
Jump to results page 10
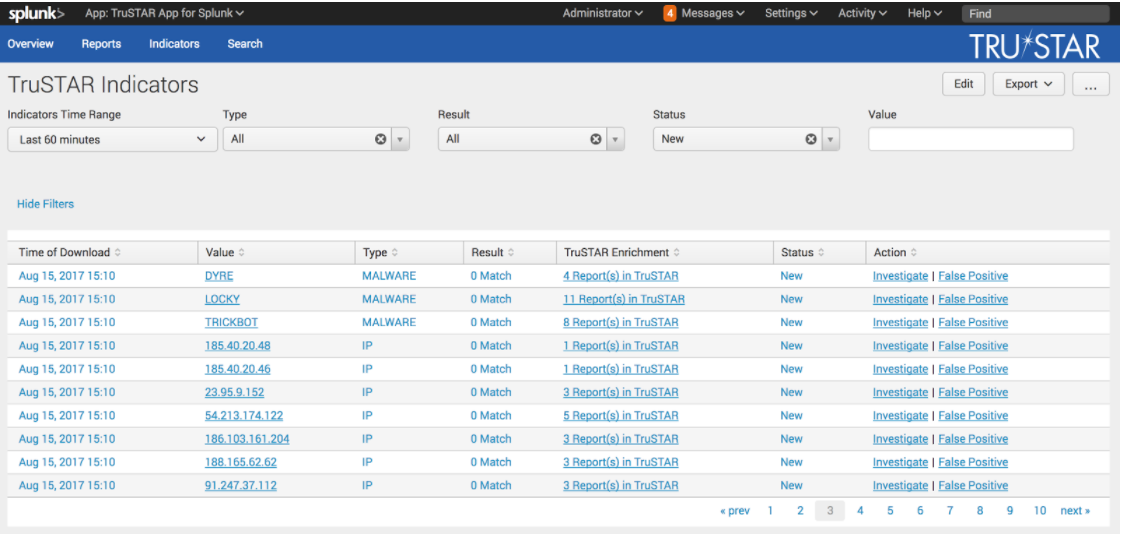(x=1039, y=511)
